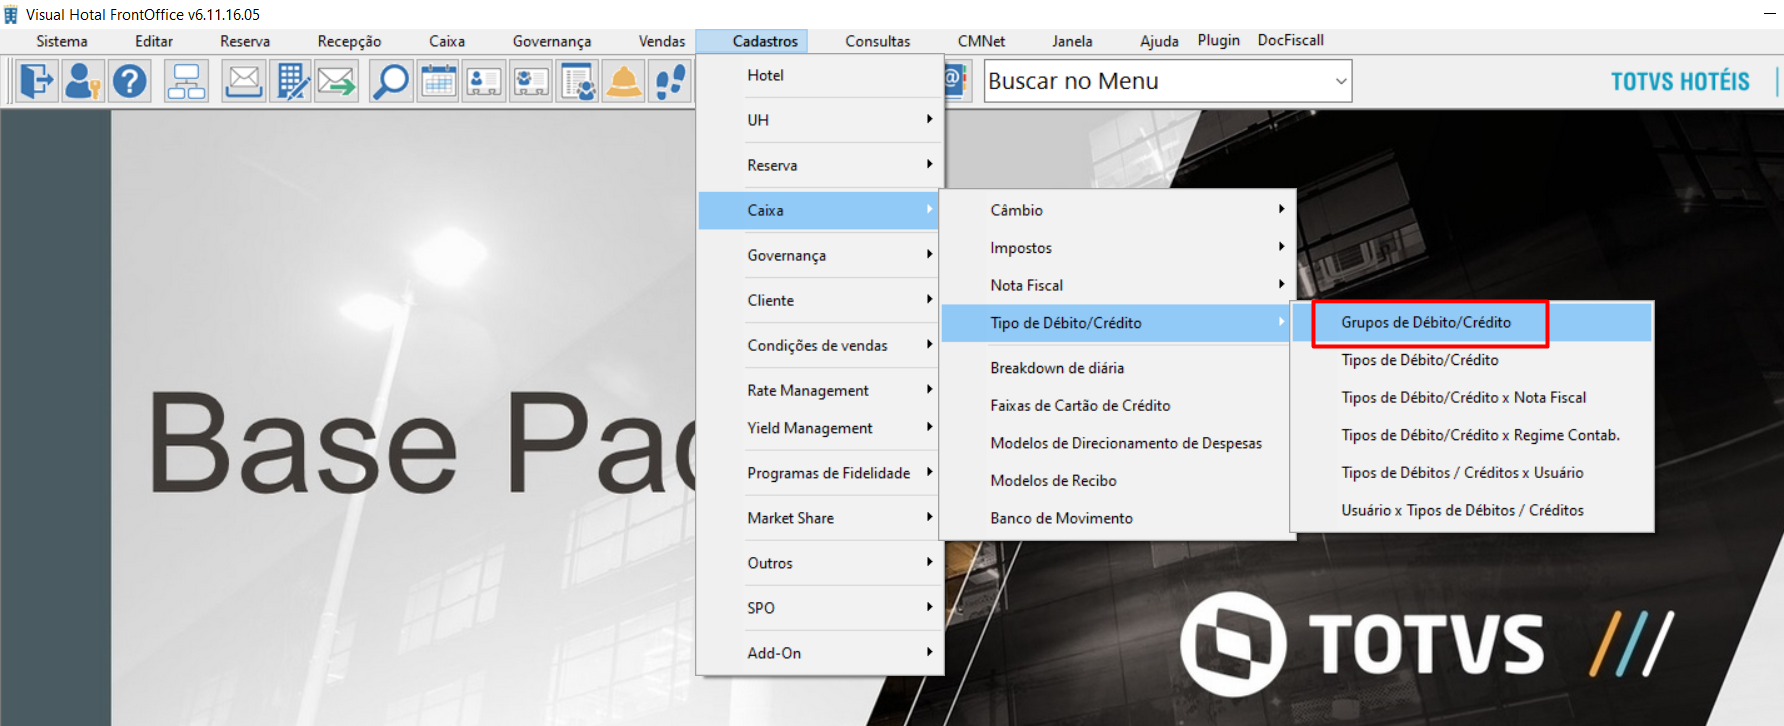The width and height of the screenshot is (1784, 726).
Task: Expand the Yield Management submenu
Action: [820, 428]
